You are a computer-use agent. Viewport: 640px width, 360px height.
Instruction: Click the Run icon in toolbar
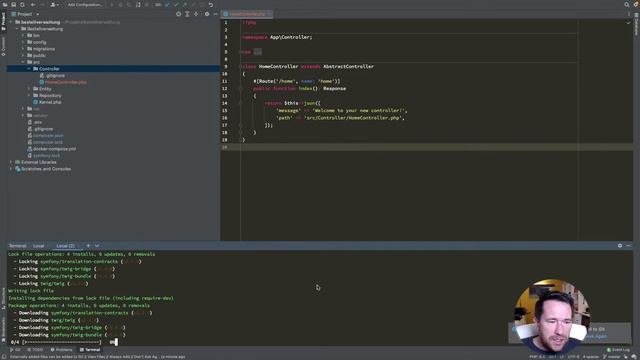[112, 4]
